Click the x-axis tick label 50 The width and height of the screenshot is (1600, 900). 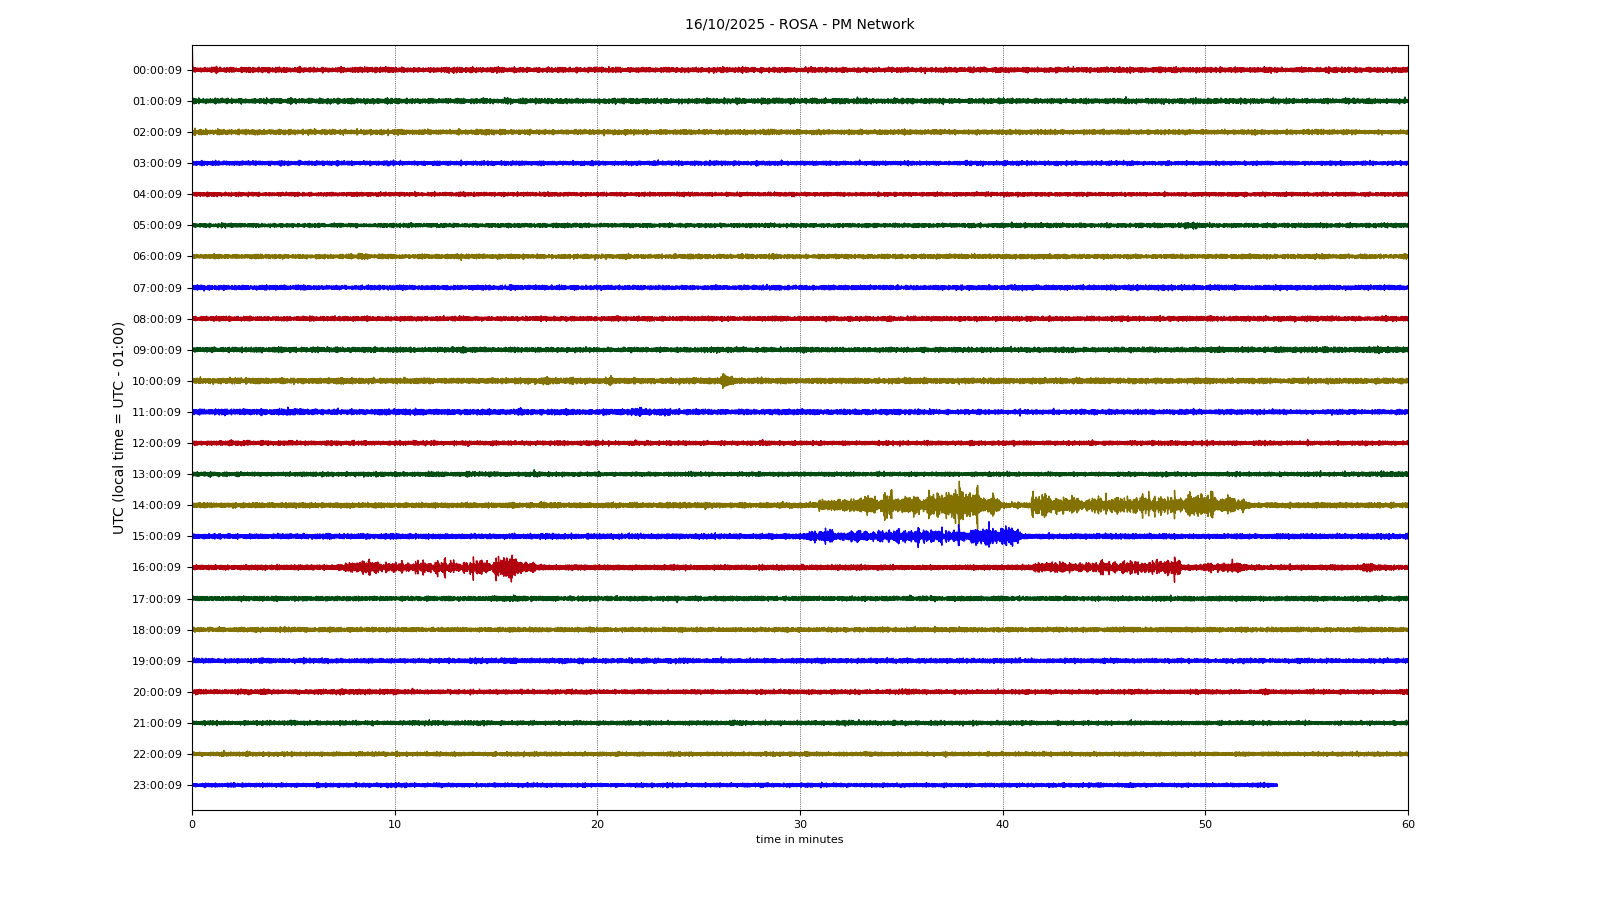click(x=1205, y=825)
